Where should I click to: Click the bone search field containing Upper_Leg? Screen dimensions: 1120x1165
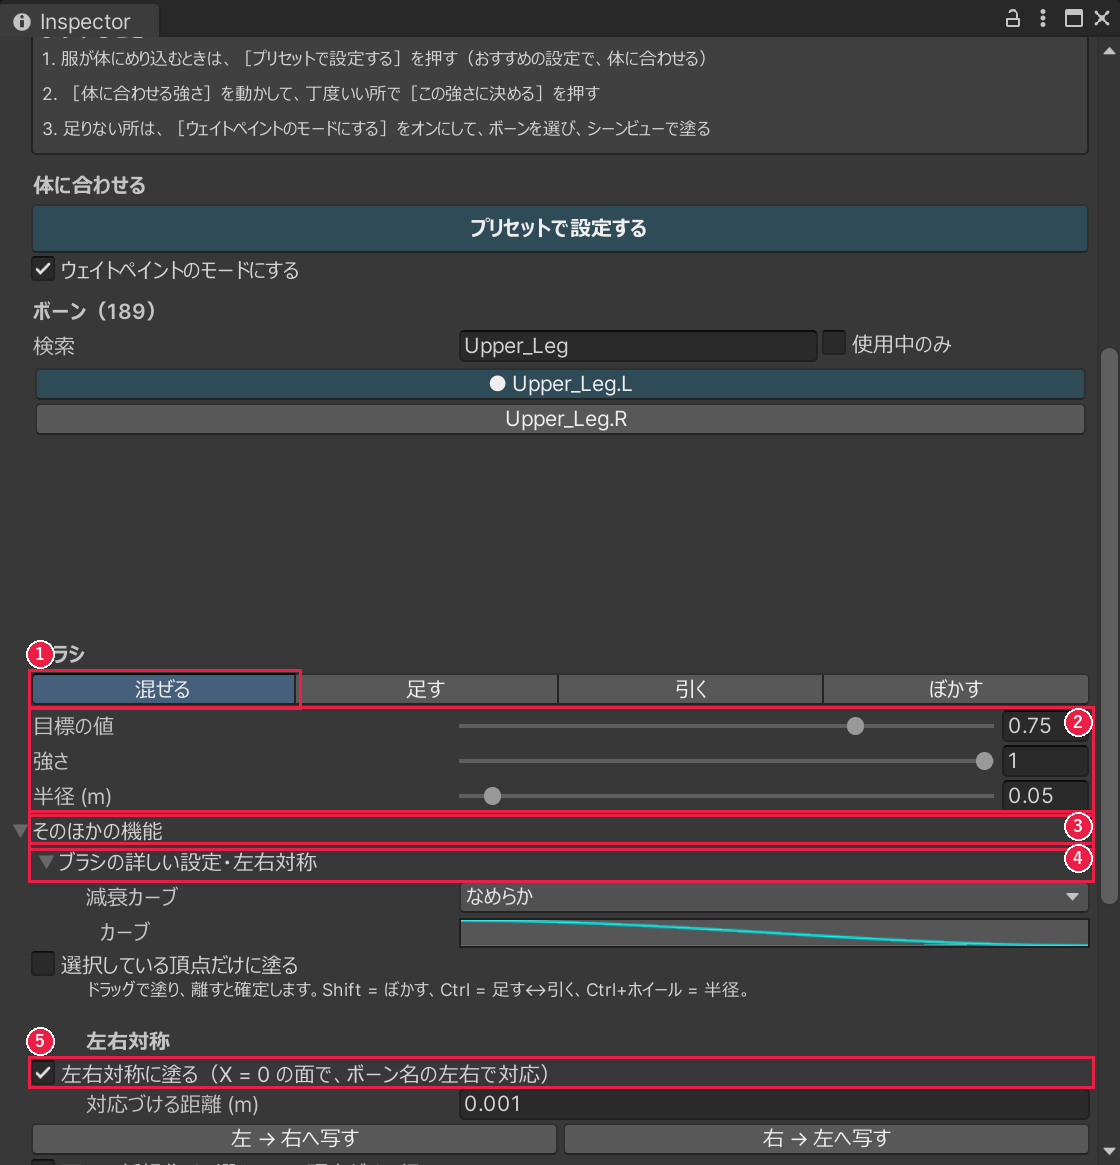tap(638, 345)
